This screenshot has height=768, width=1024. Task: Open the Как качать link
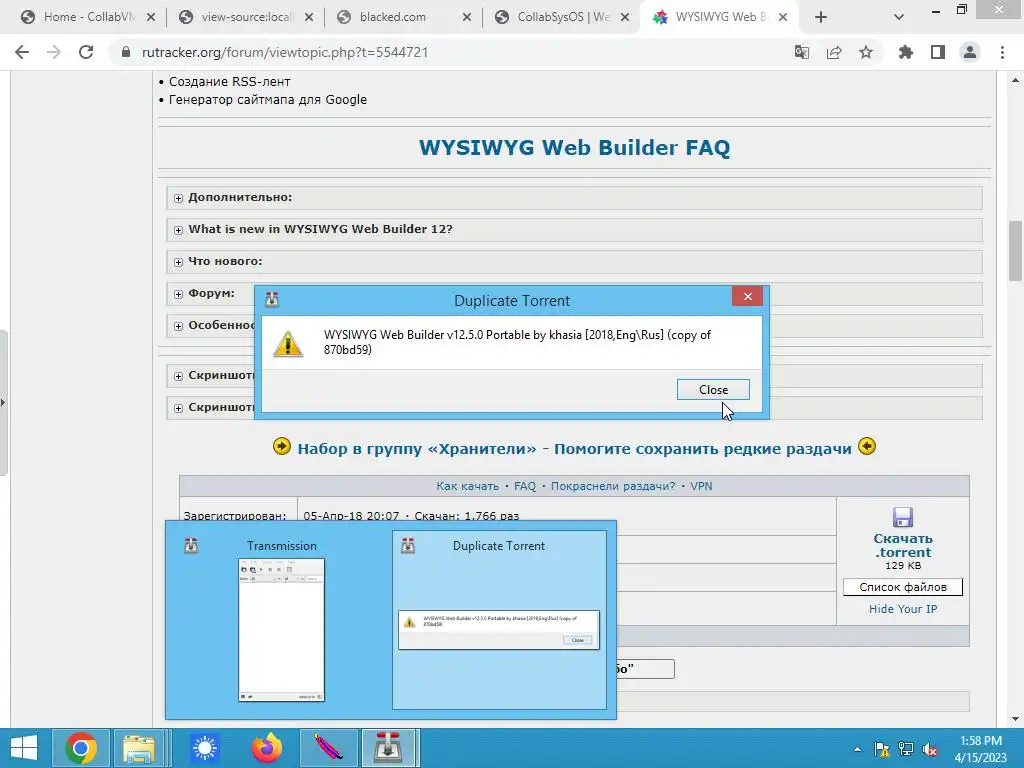click(x=467, y=486)
